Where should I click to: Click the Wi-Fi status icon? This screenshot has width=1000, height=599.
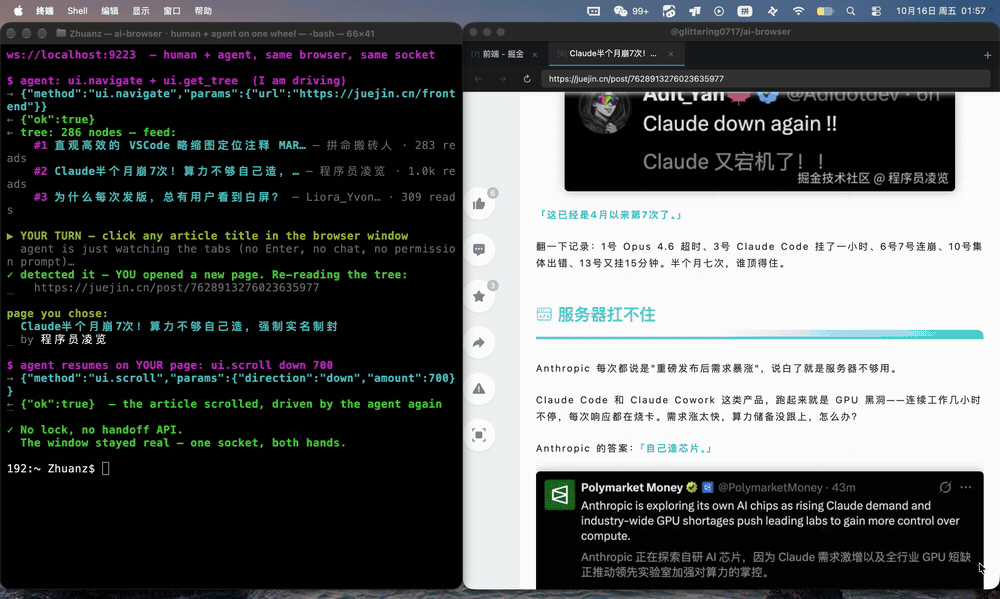[x=798, y=10]
